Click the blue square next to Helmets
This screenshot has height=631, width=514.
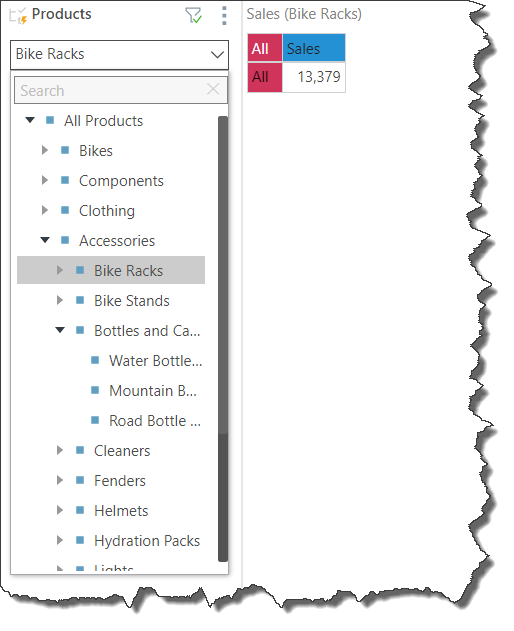point(80,510)
